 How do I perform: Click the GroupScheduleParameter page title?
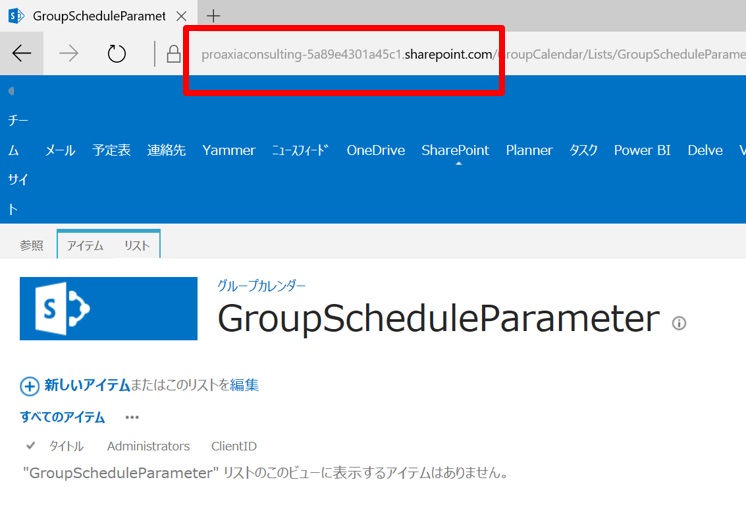pos(438,319)
